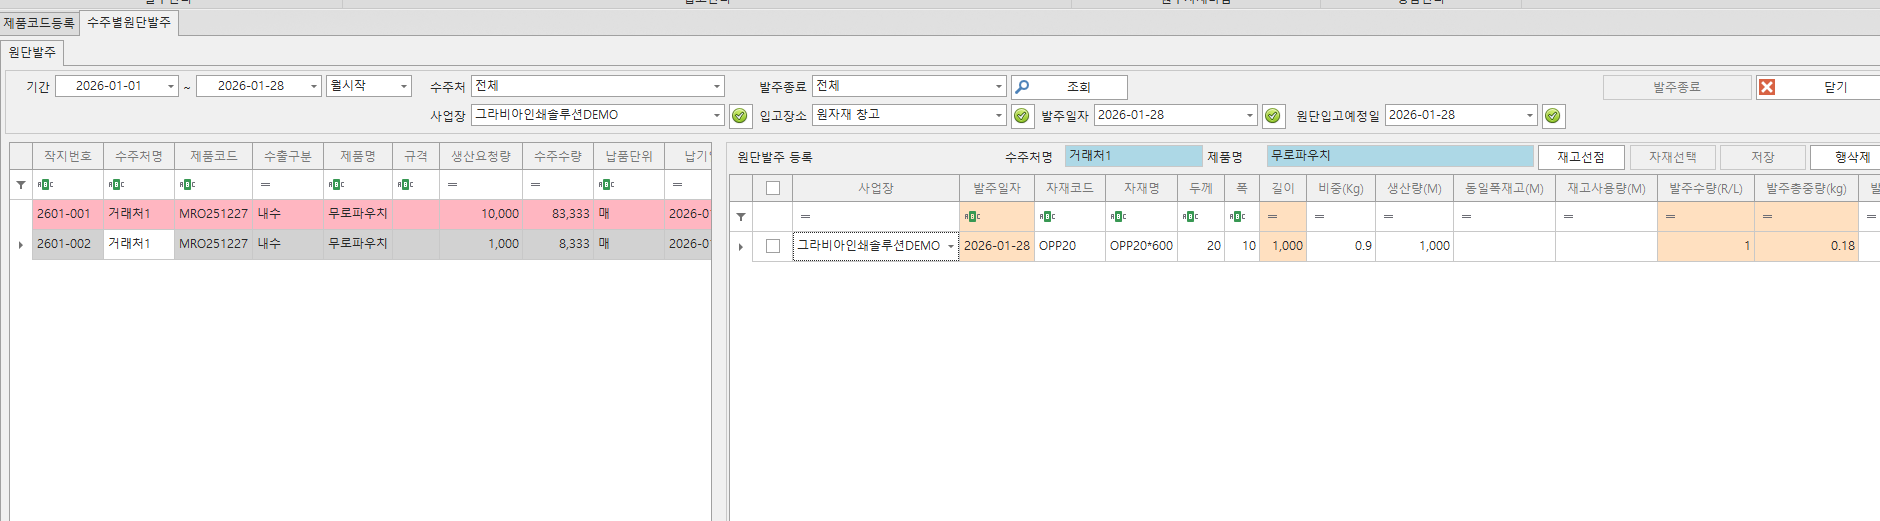Click the 제품명 field showing 무로파우치
The image size is (1880, 521).
coord(1400,156)
